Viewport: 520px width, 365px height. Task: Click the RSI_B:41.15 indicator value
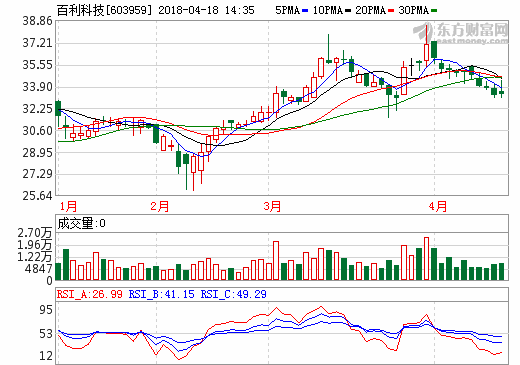[x=161, y=294]
